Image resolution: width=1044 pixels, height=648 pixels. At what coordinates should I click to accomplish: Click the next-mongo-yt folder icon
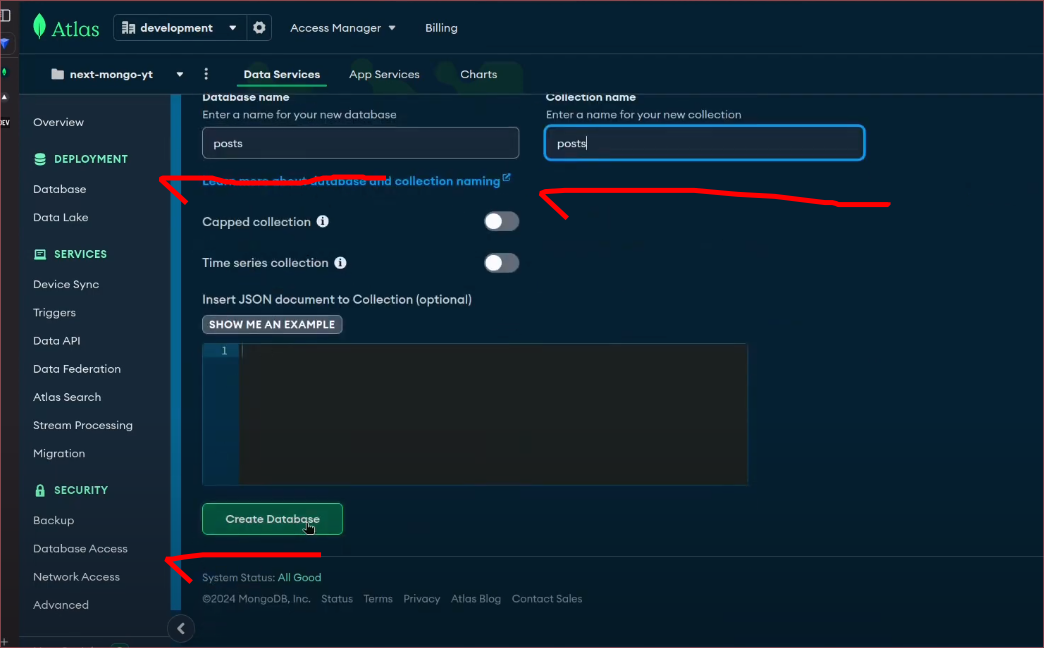tap(58, 74)
